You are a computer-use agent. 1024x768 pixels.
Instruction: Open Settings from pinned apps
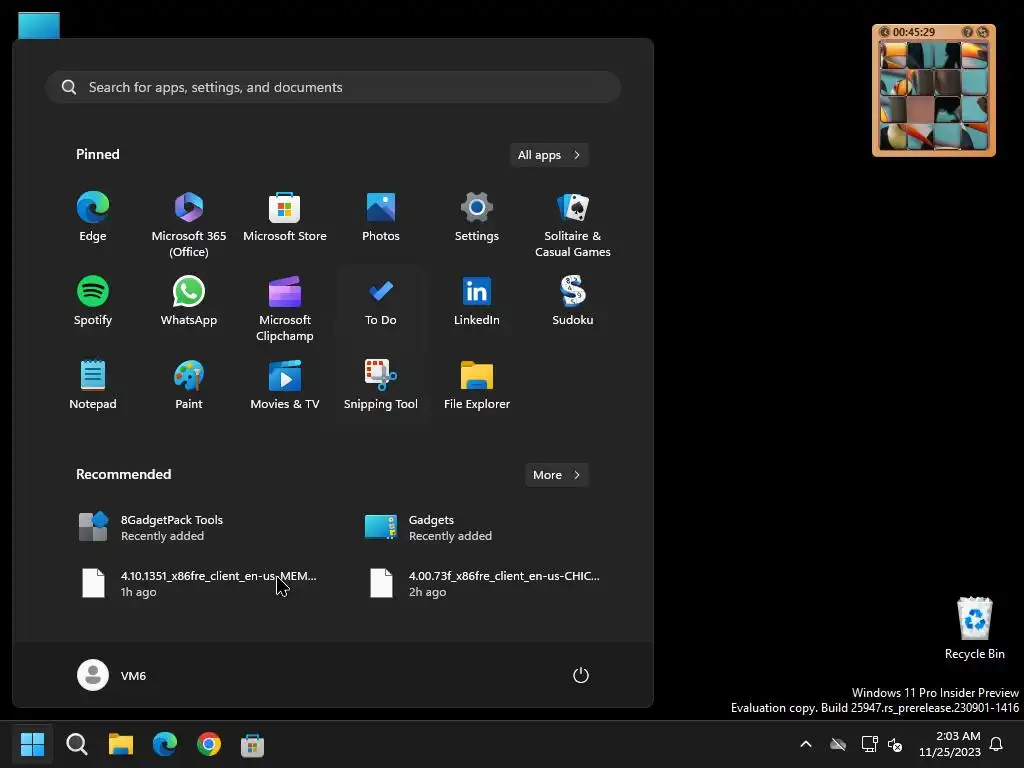pyautogui.click(x=477, y=217)
